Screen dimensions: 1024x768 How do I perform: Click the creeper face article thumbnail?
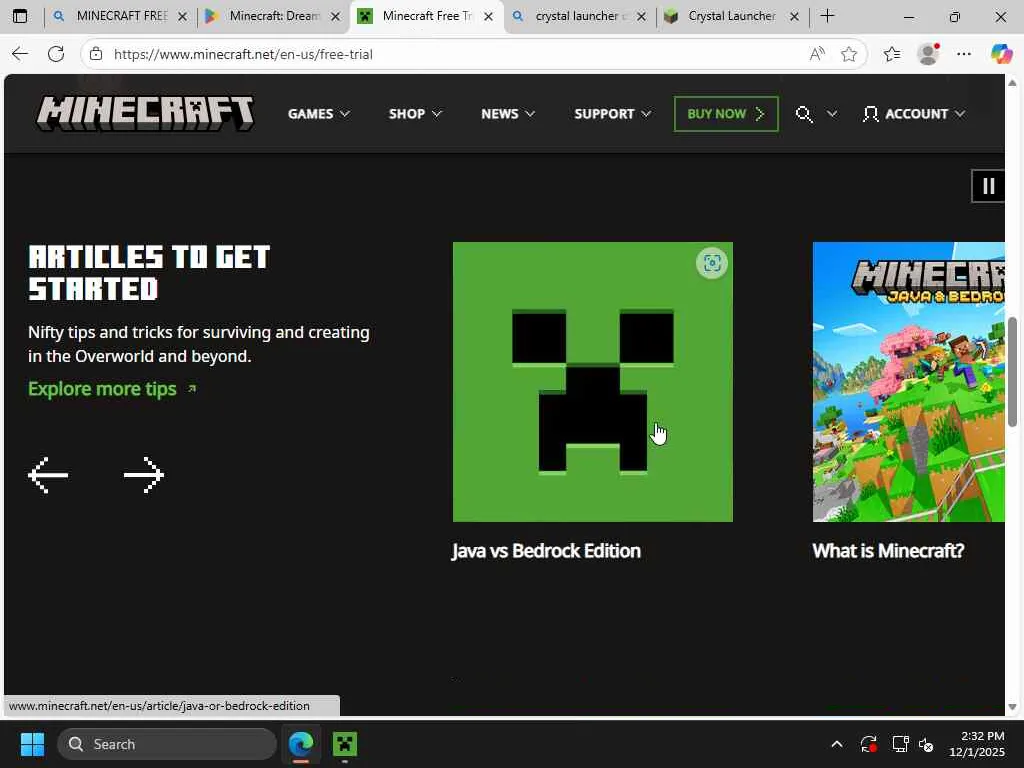[592, 382]
